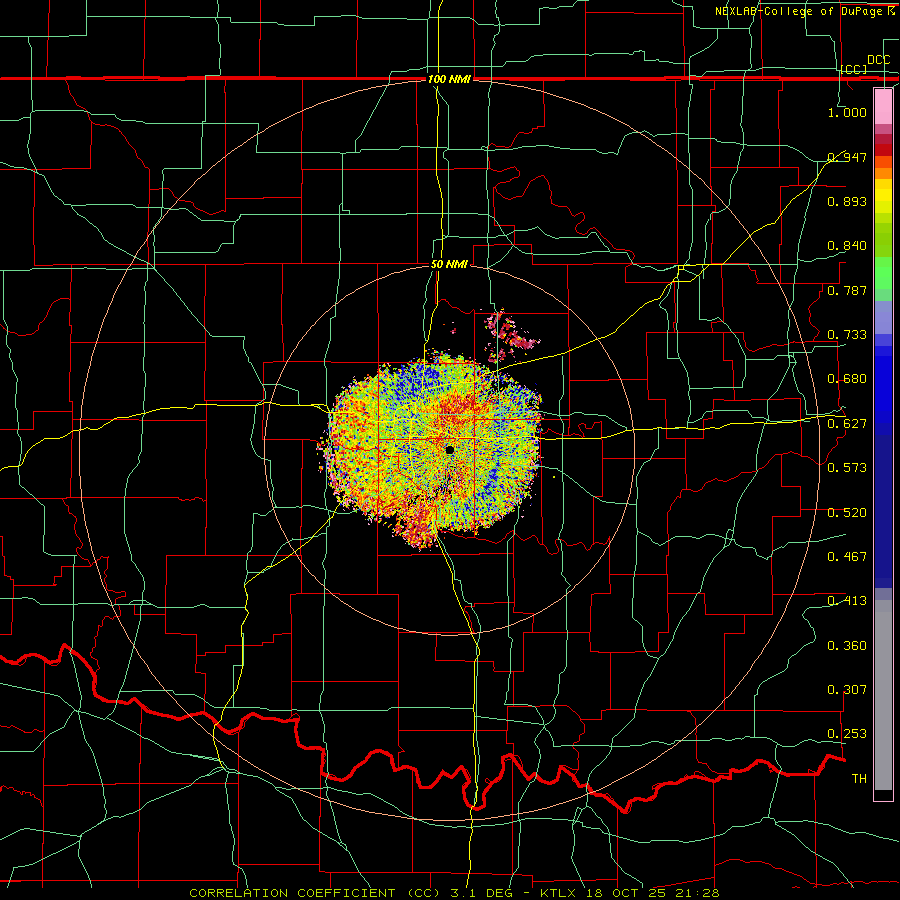This screenshot has width=900, height=900.
Task: Click the 0.253 legend value
Action: click(847, 734)
